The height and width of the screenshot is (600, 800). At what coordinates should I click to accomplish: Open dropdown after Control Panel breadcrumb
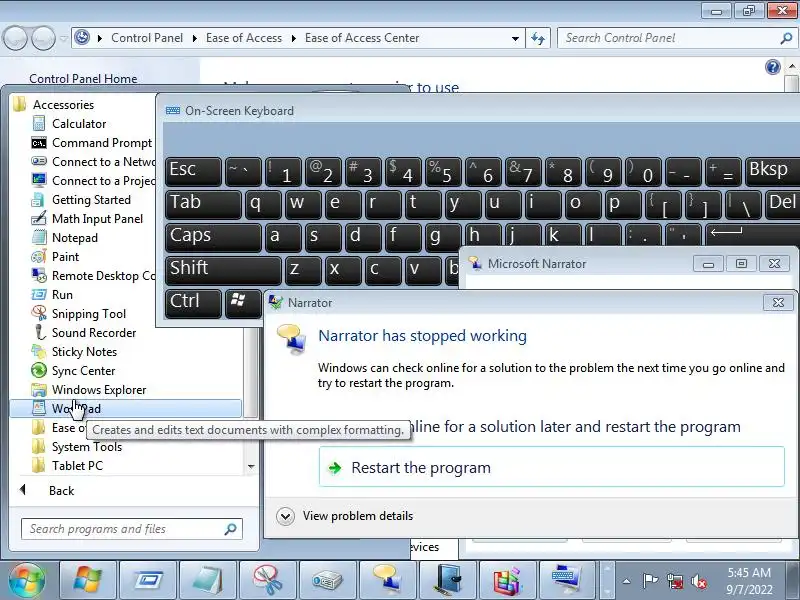point(194,38)
